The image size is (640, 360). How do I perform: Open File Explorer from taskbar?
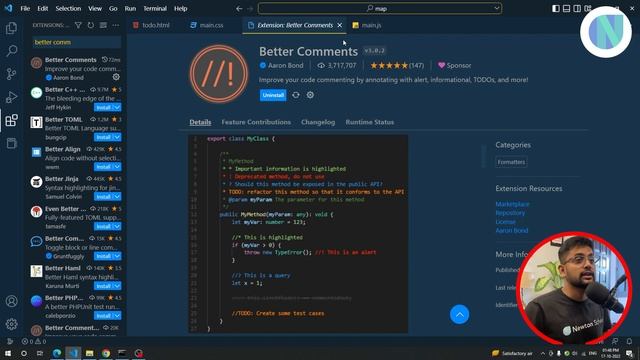click(x=89, y=353)
